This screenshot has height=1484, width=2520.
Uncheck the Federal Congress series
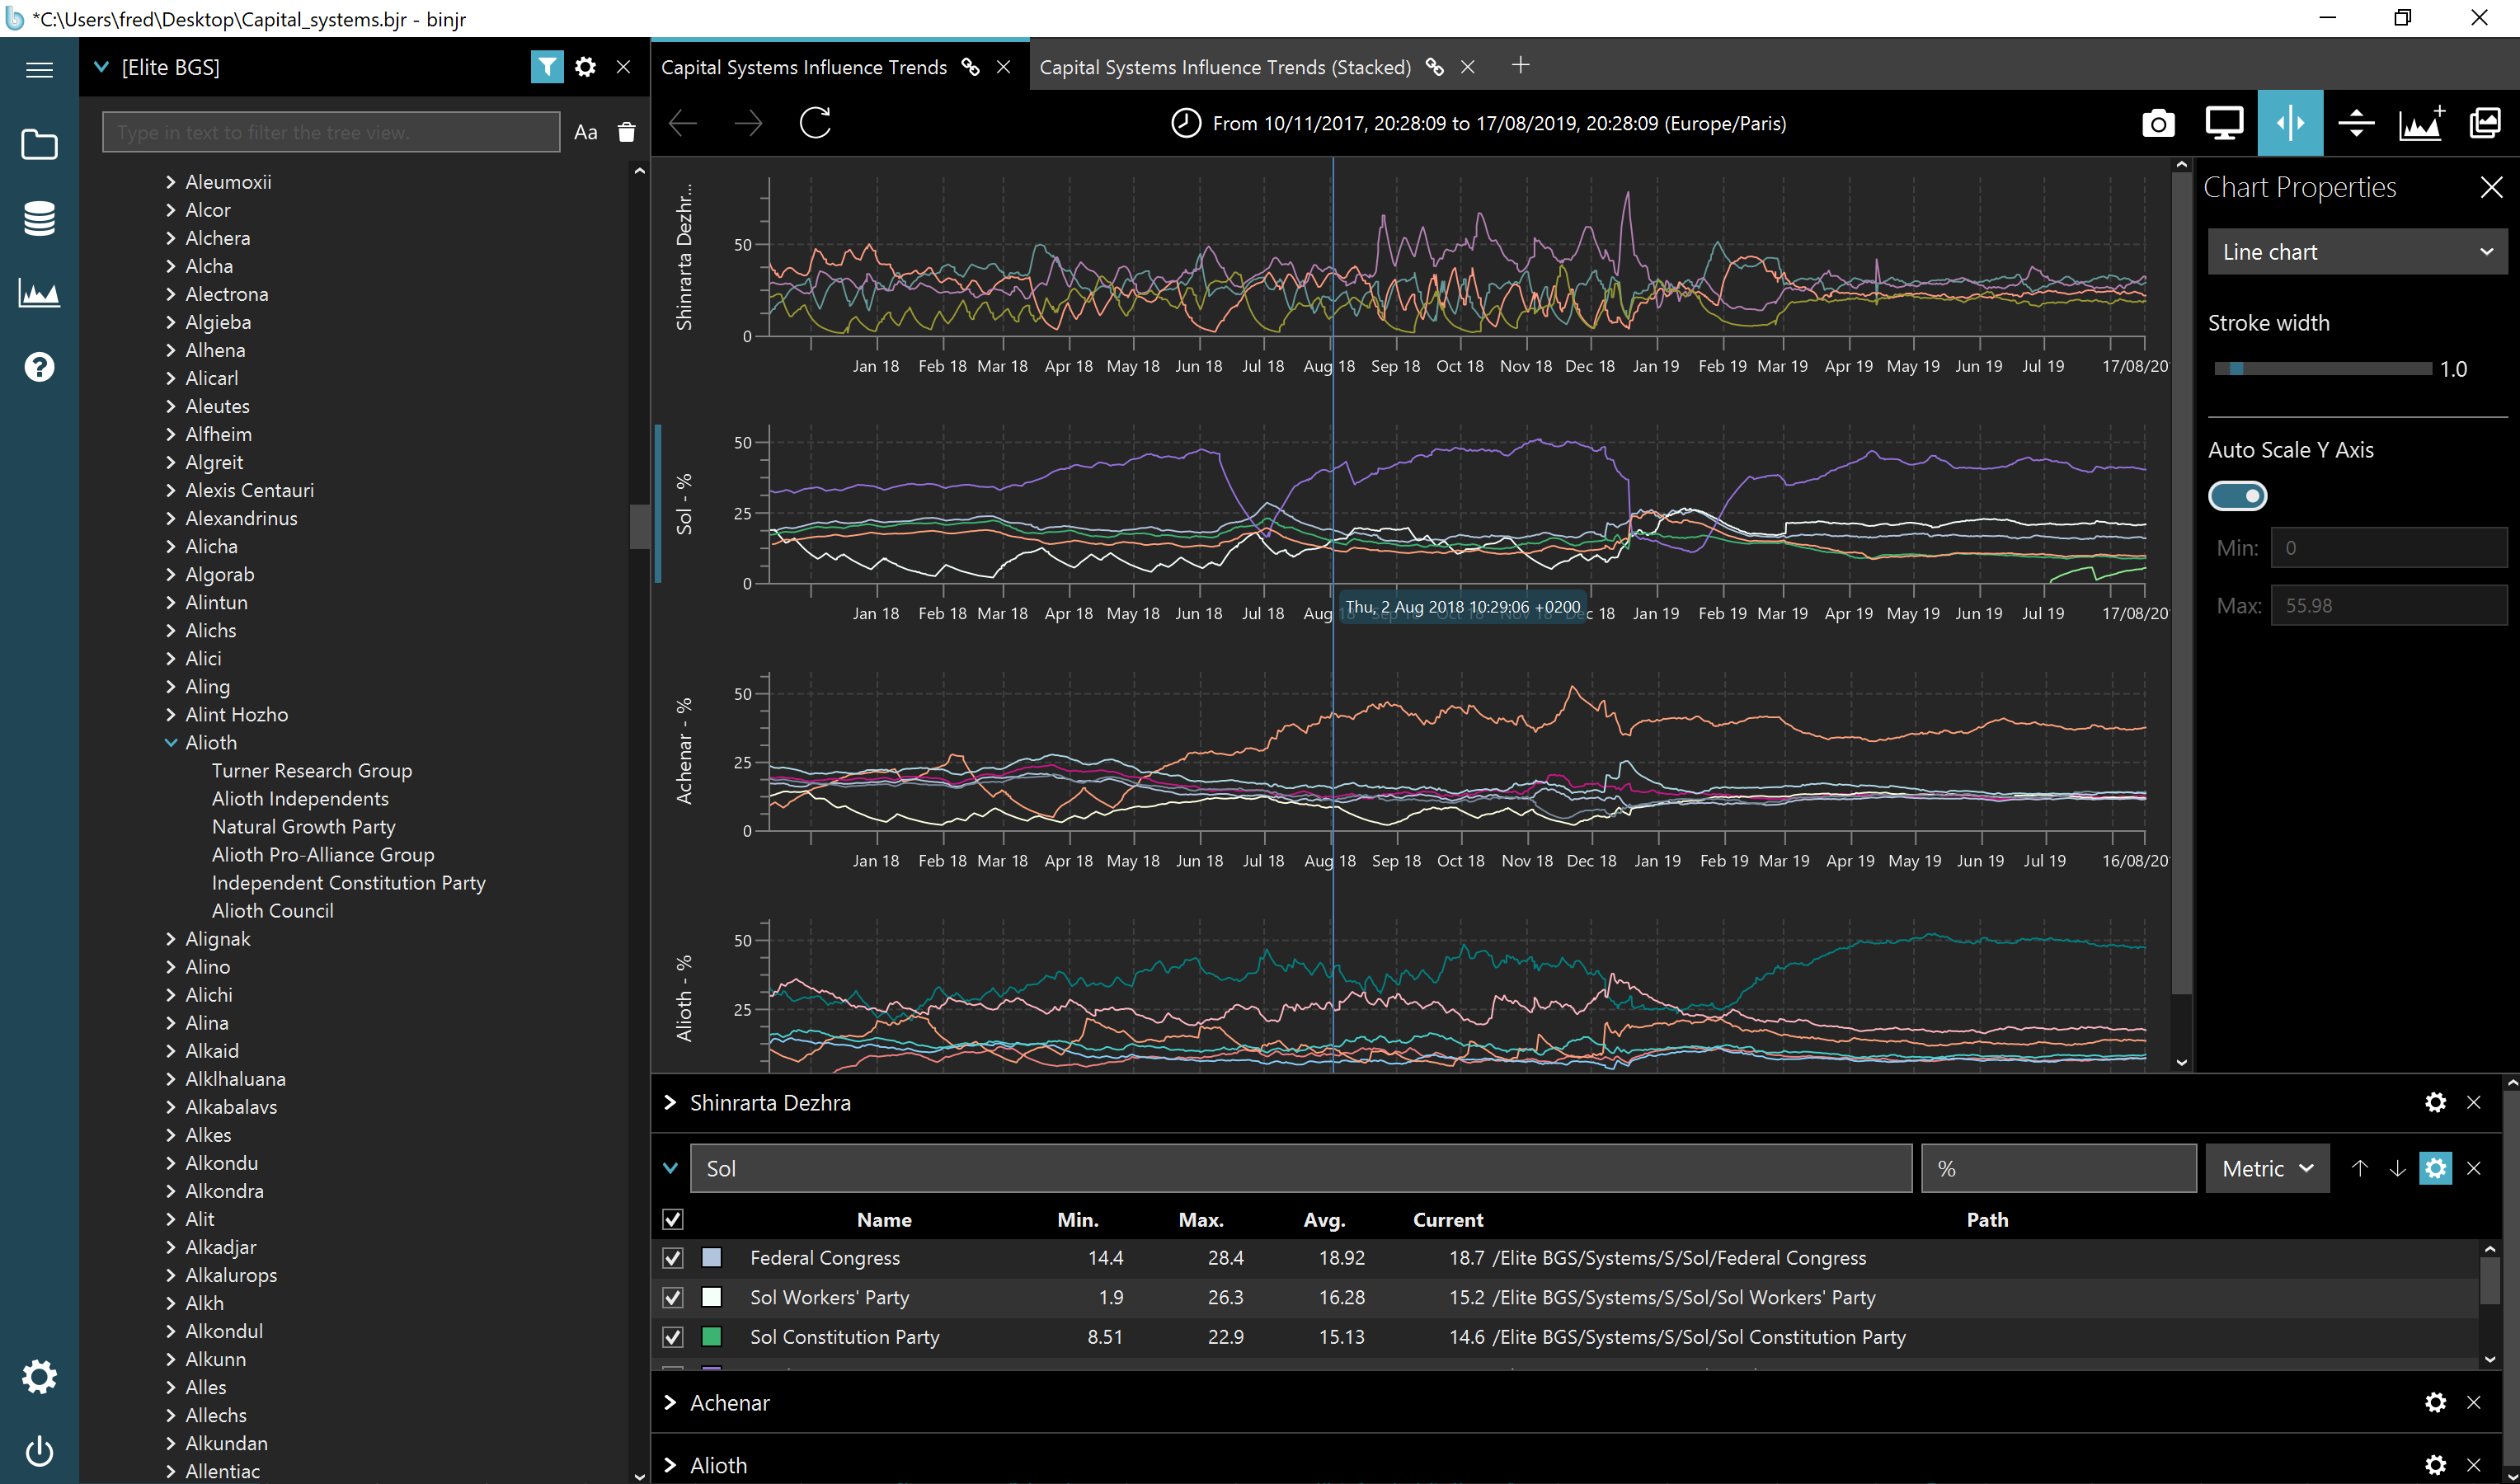[x=673, y=1257]
